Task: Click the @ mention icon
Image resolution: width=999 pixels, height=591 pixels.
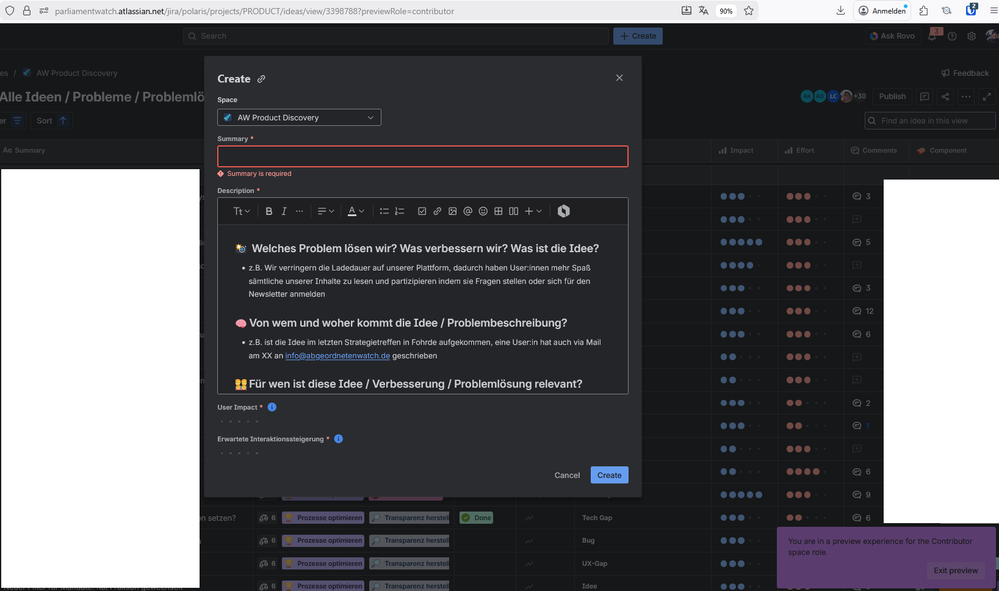Action: coord(468,211)
